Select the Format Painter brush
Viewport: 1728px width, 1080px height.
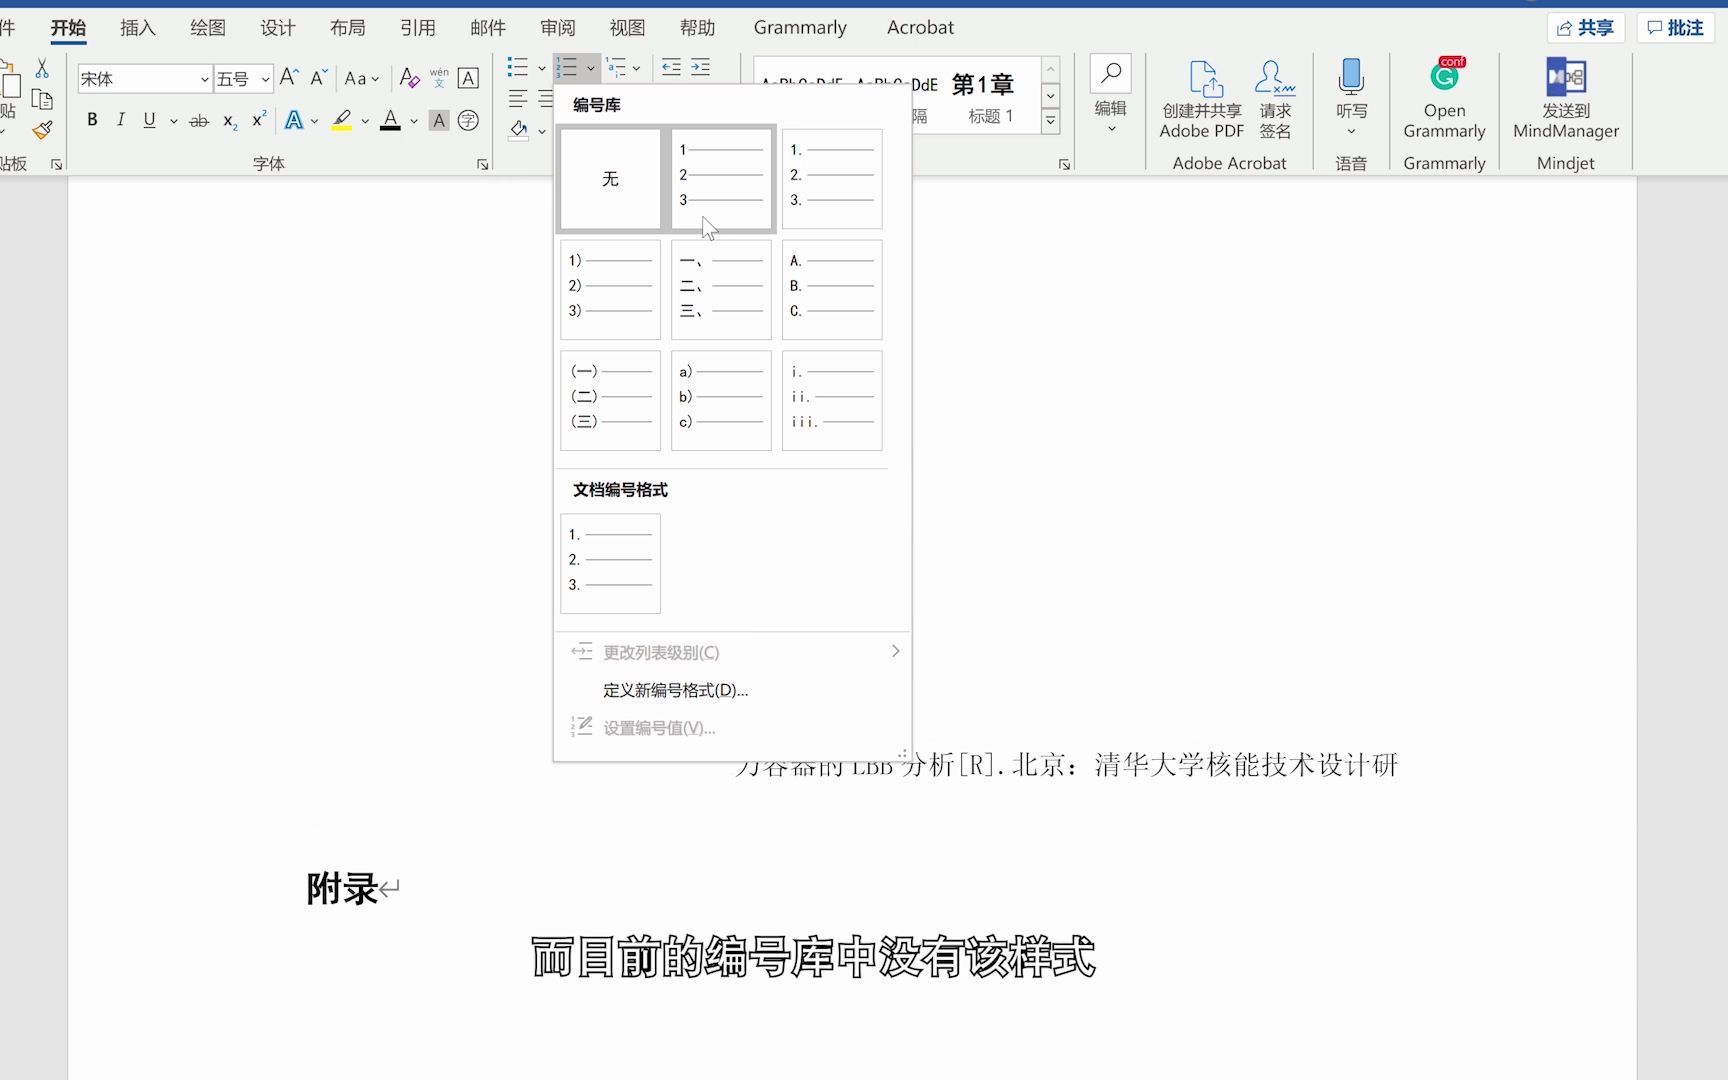[42, 130]
